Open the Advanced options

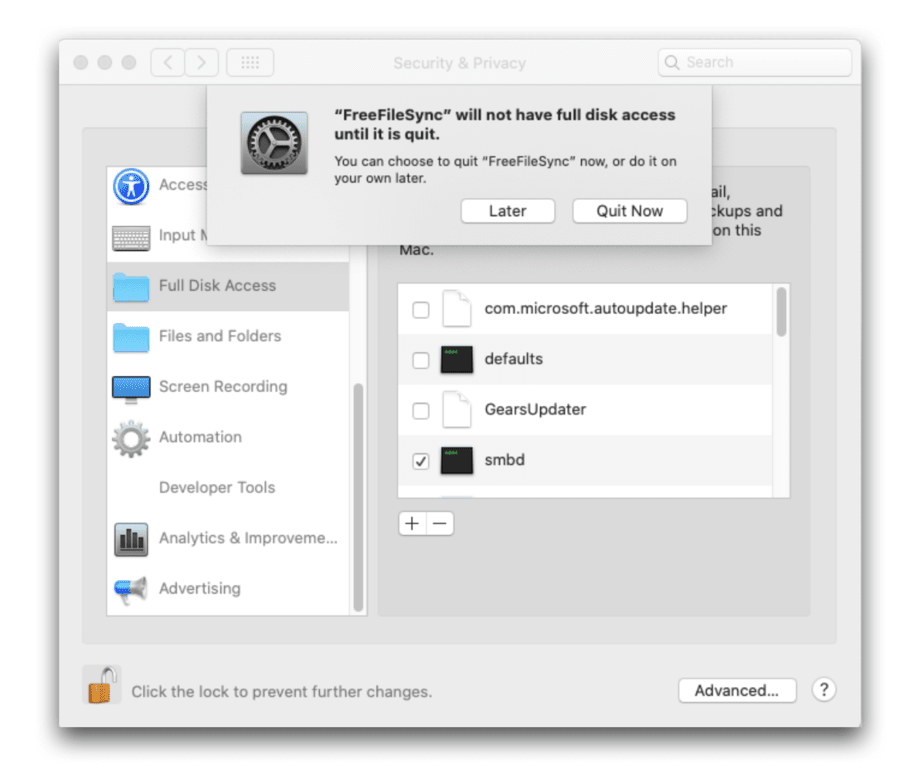click(737, 690)
